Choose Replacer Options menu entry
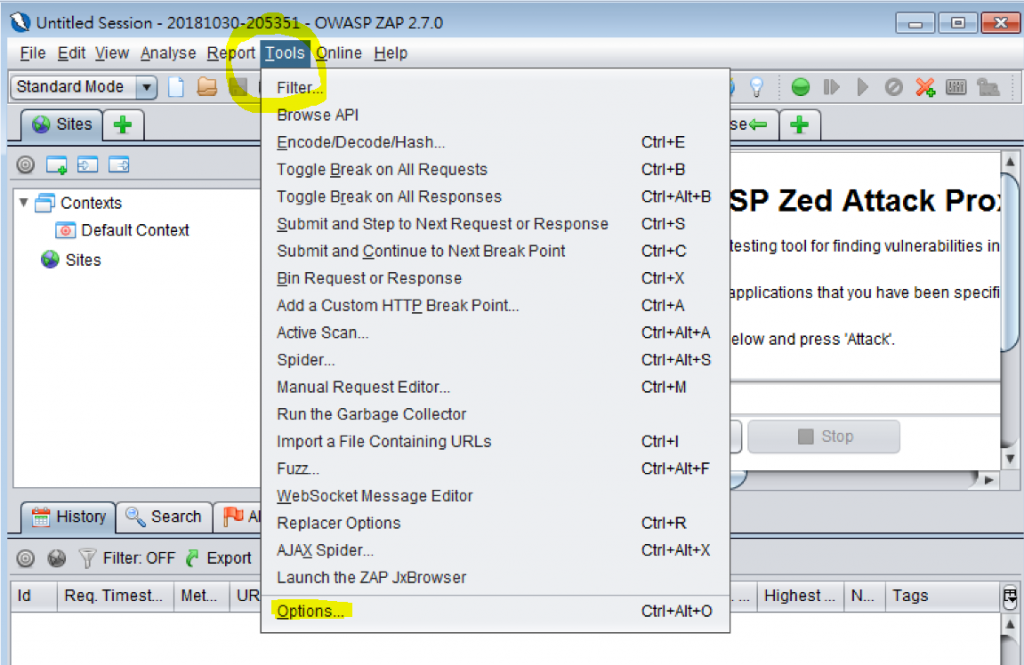The width and height of the screenshot is (1024, 665). tap(495, 523)
